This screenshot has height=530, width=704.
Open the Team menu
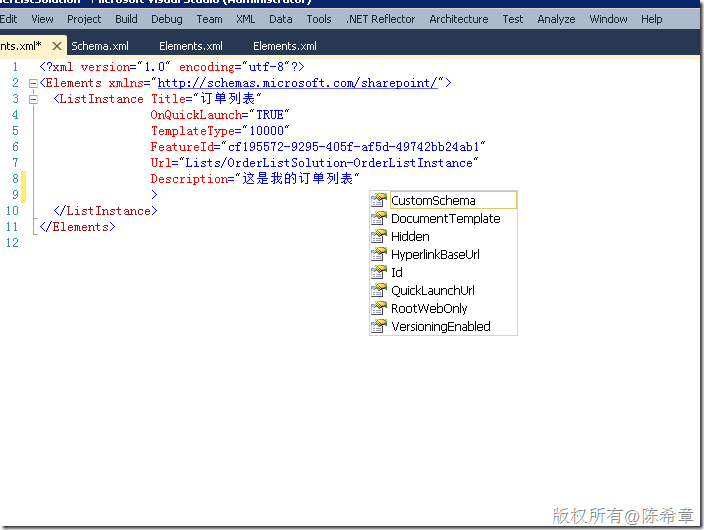coord(209,19)
